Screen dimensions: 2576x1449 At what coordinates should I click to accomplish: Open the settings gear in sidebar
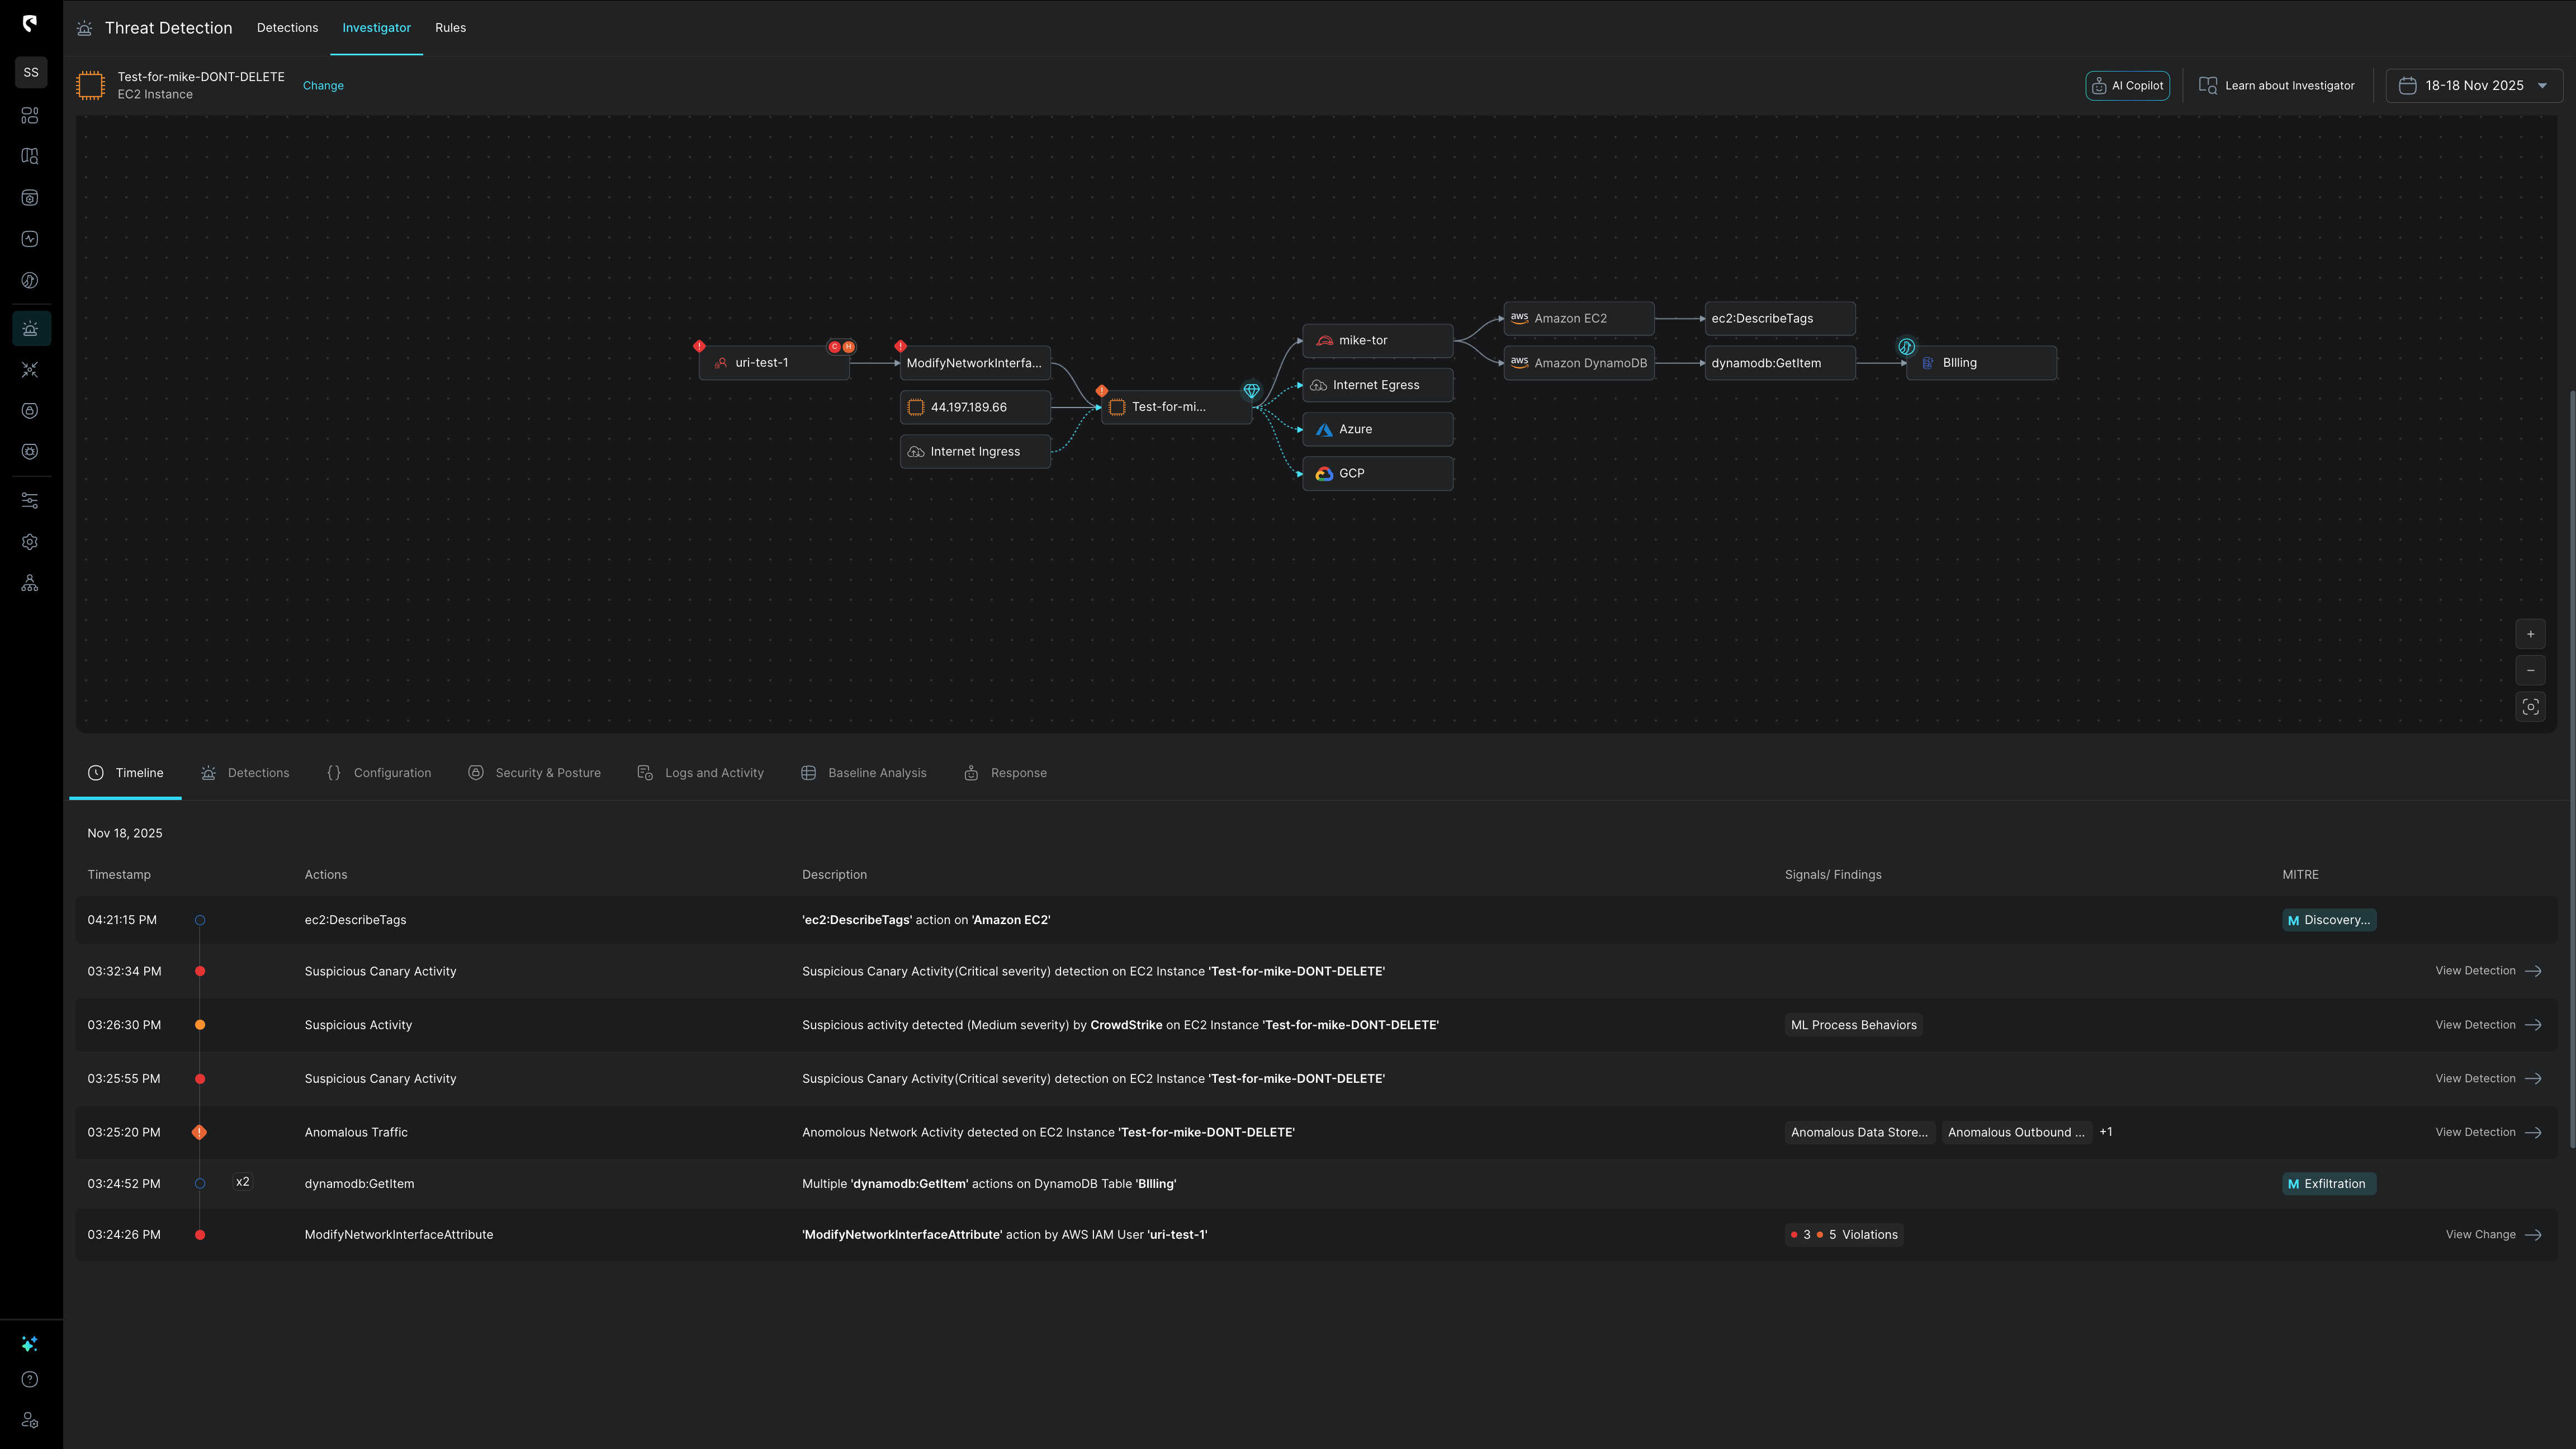coord(30,542)
